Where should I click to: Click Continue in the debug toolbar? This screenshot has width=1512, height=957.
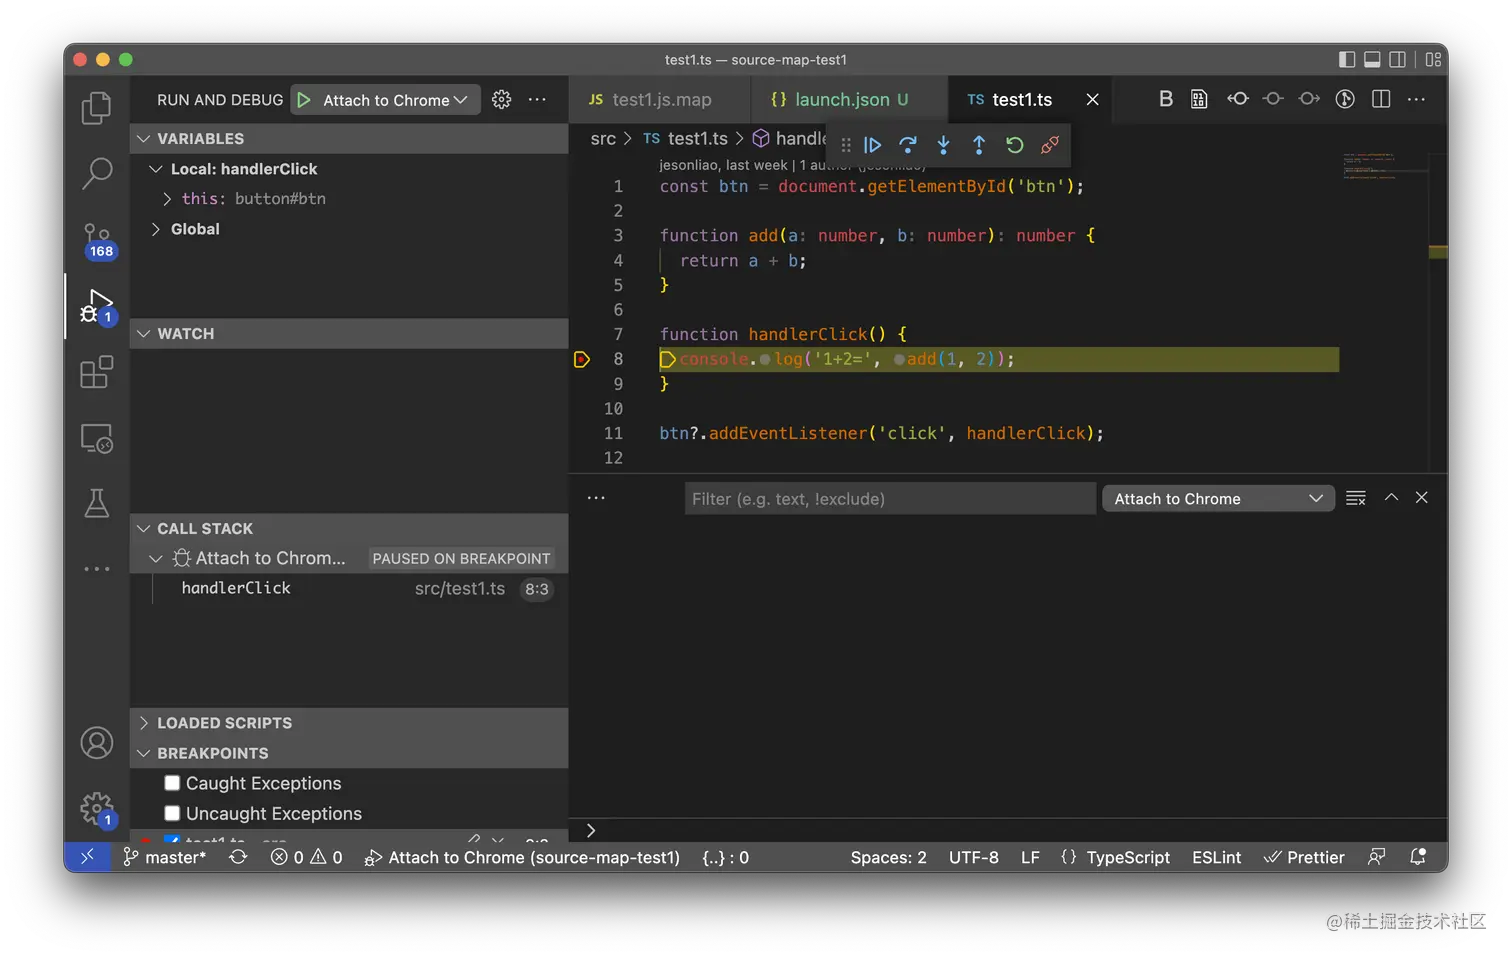(x=872, y=145)
